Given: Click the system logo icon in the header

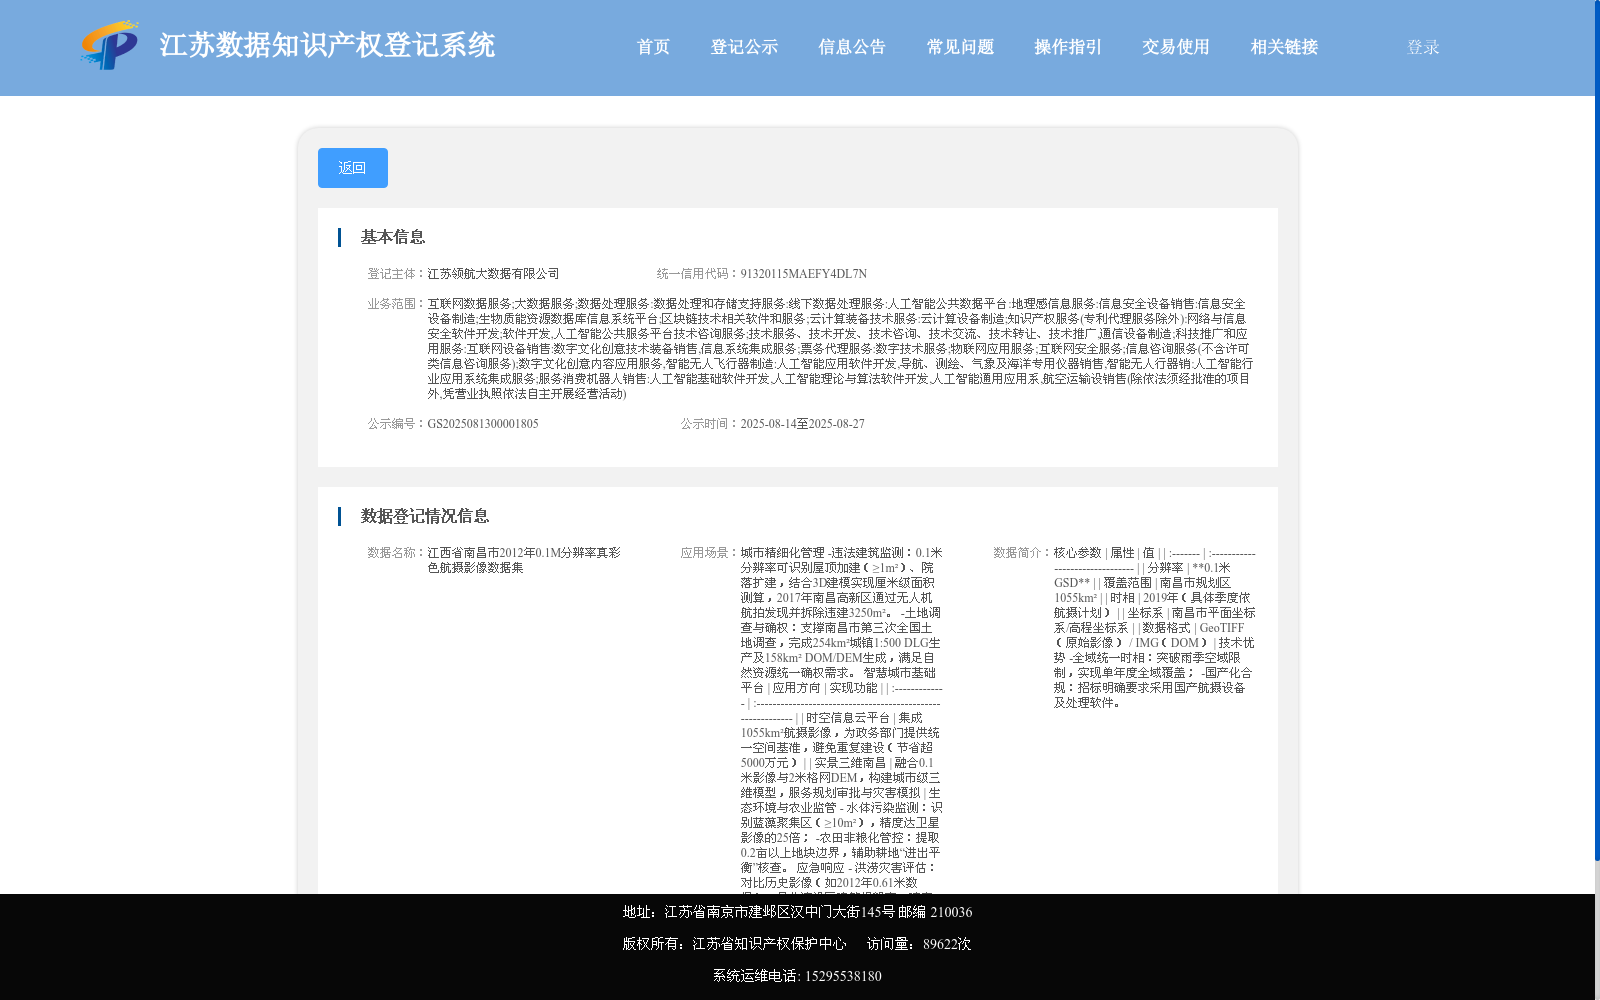Looking at the screenshot, I should click(109, 46).
